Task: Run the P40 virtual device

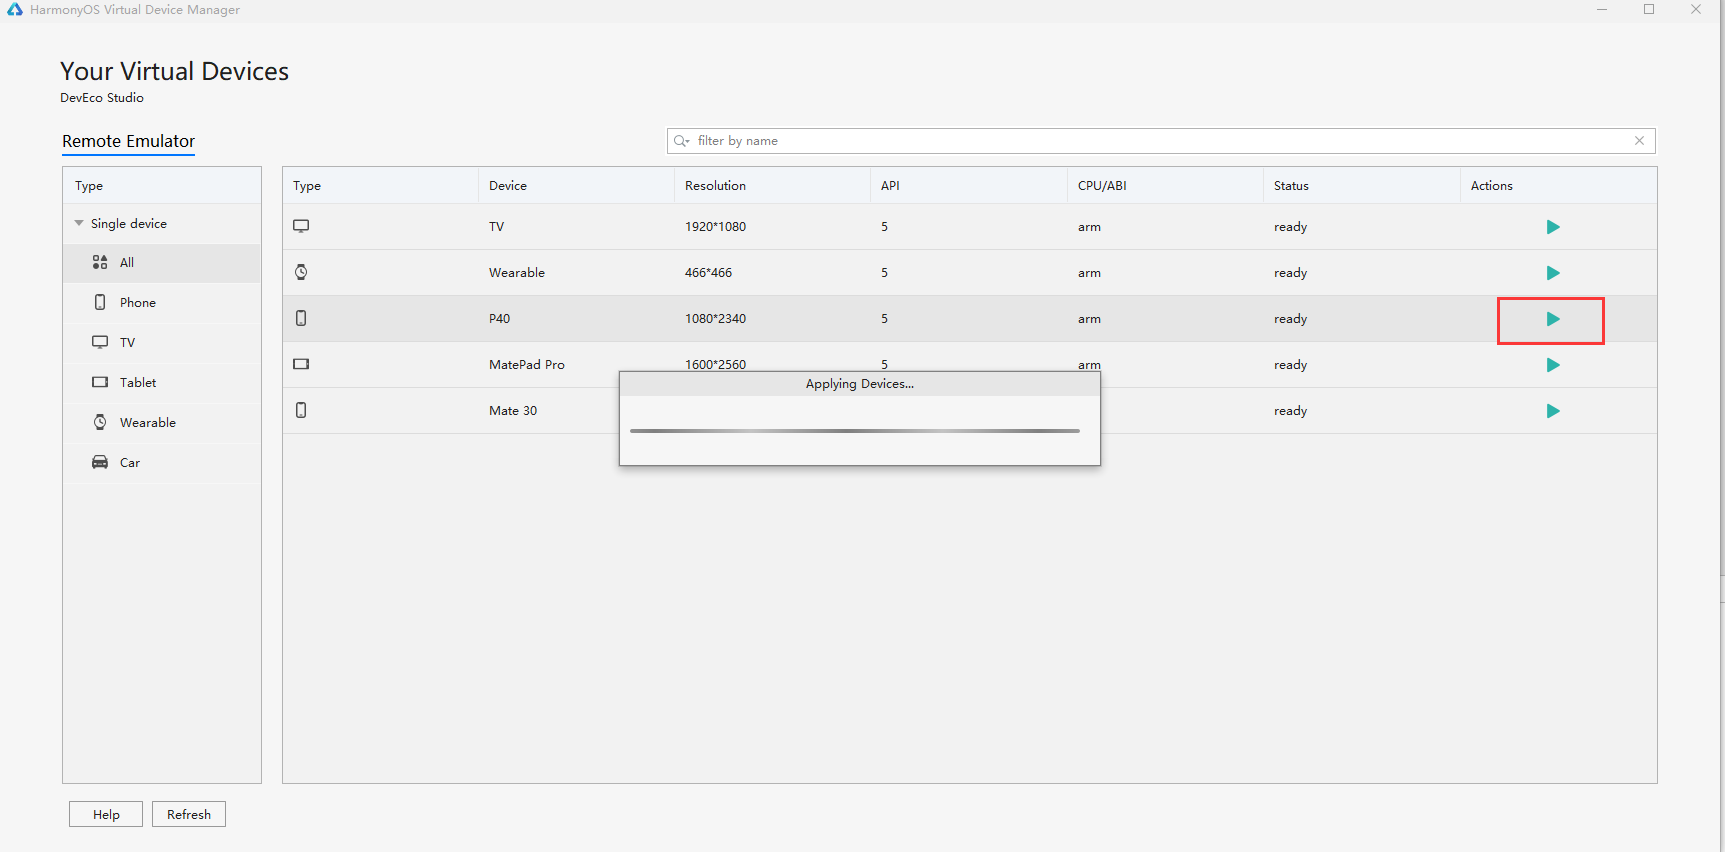Action: click(x=1553, y=319)
